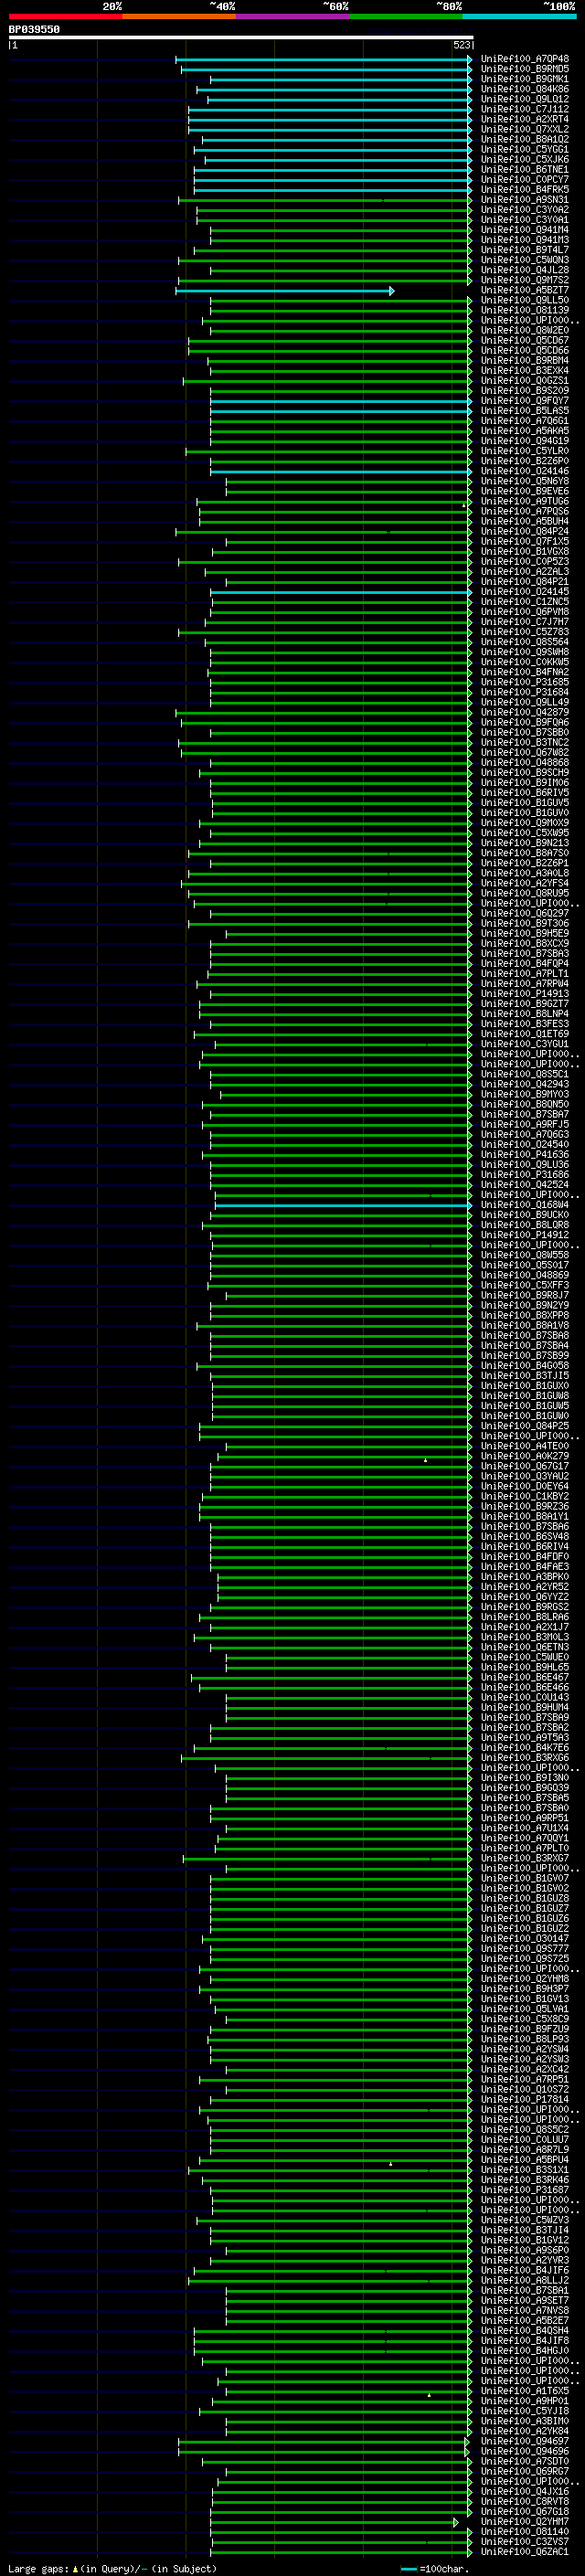Click hit label UniRef100_A2XRT4
The height and width of the screenshot is (2576, 585).
tap(525, 119)
